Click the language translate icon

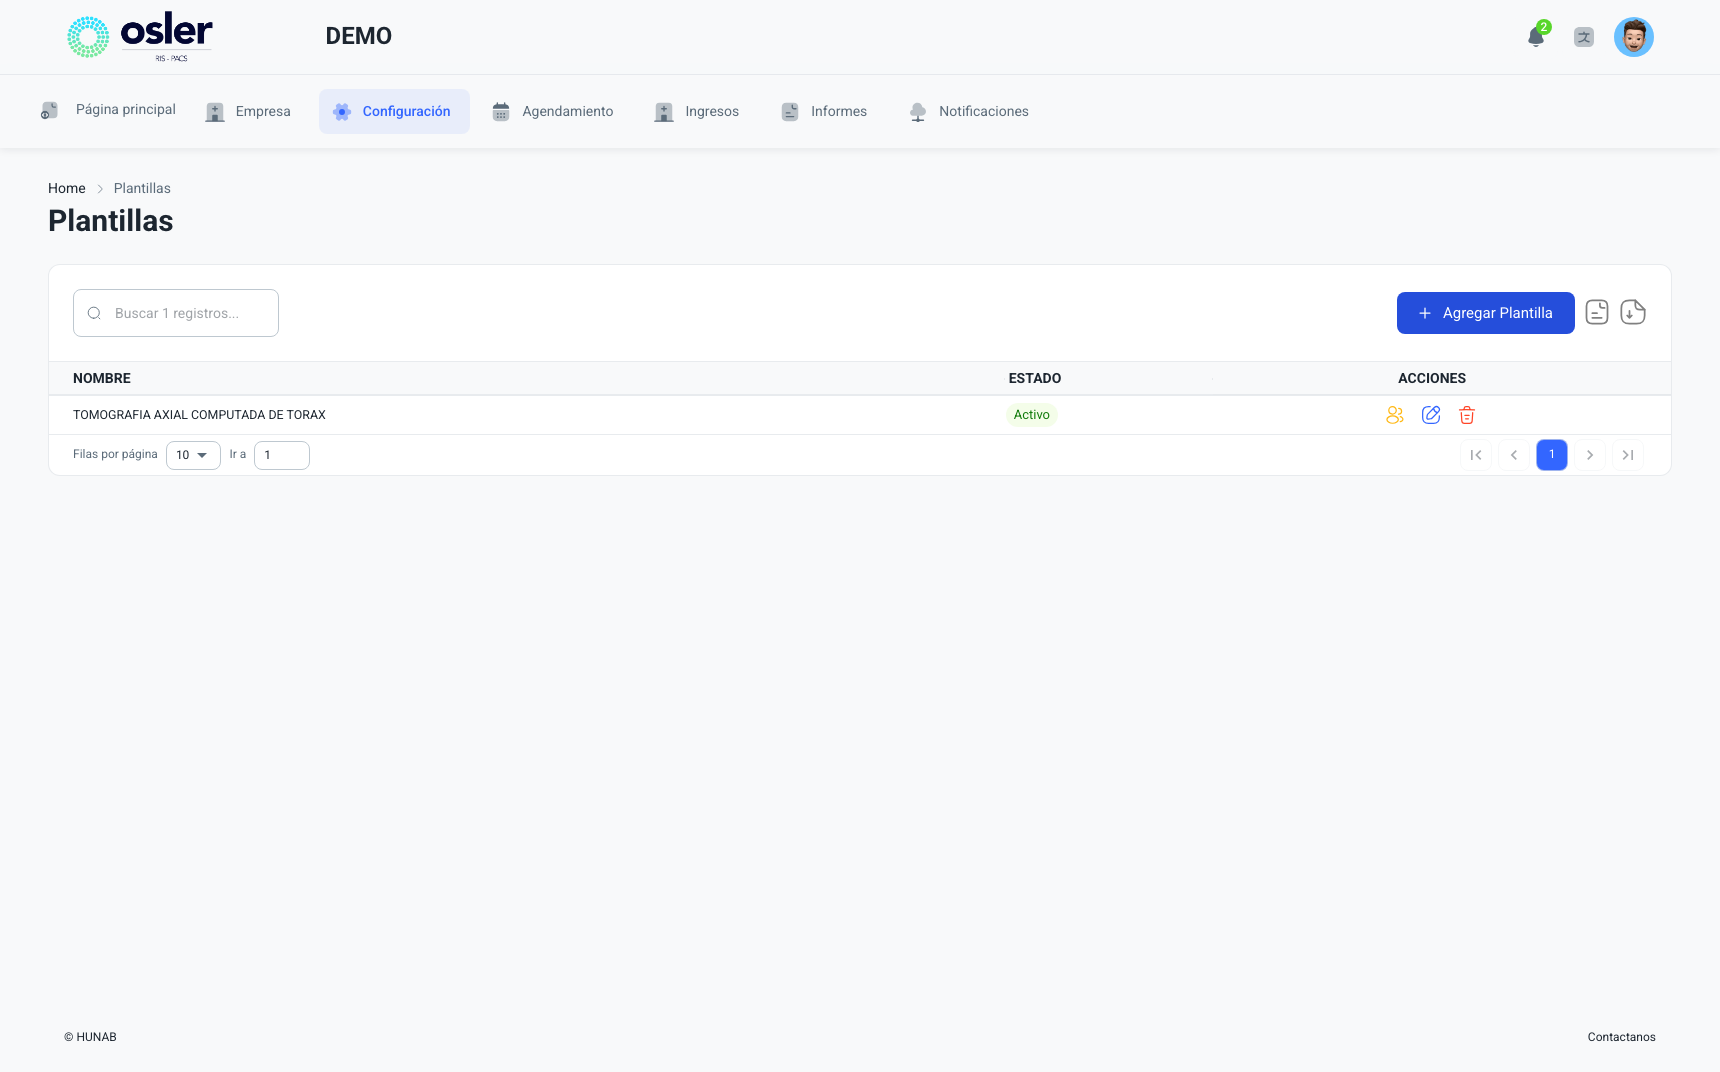[x=1584, y=37]
